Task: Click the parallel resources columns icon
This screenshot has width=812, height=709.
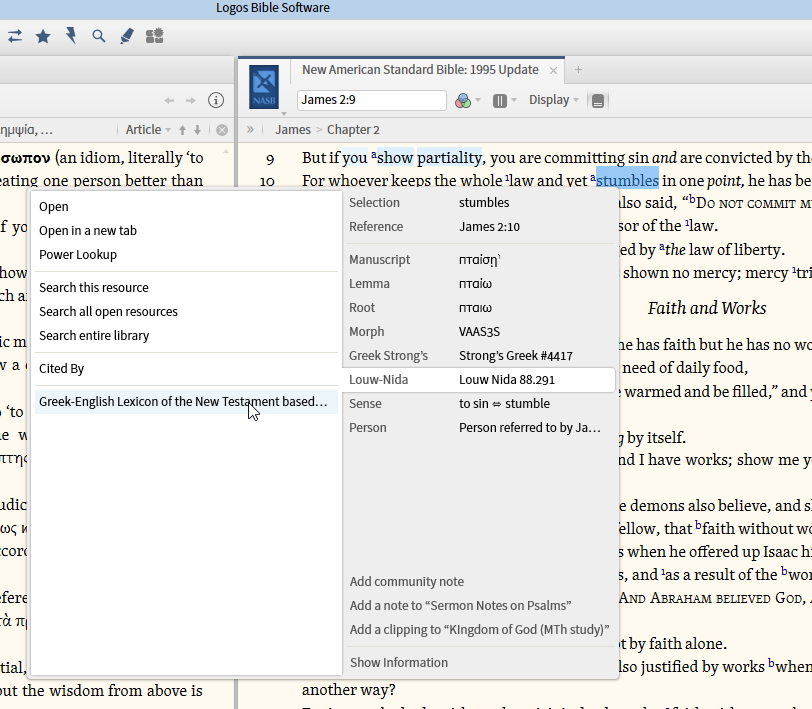Action: tap(500, 100)
